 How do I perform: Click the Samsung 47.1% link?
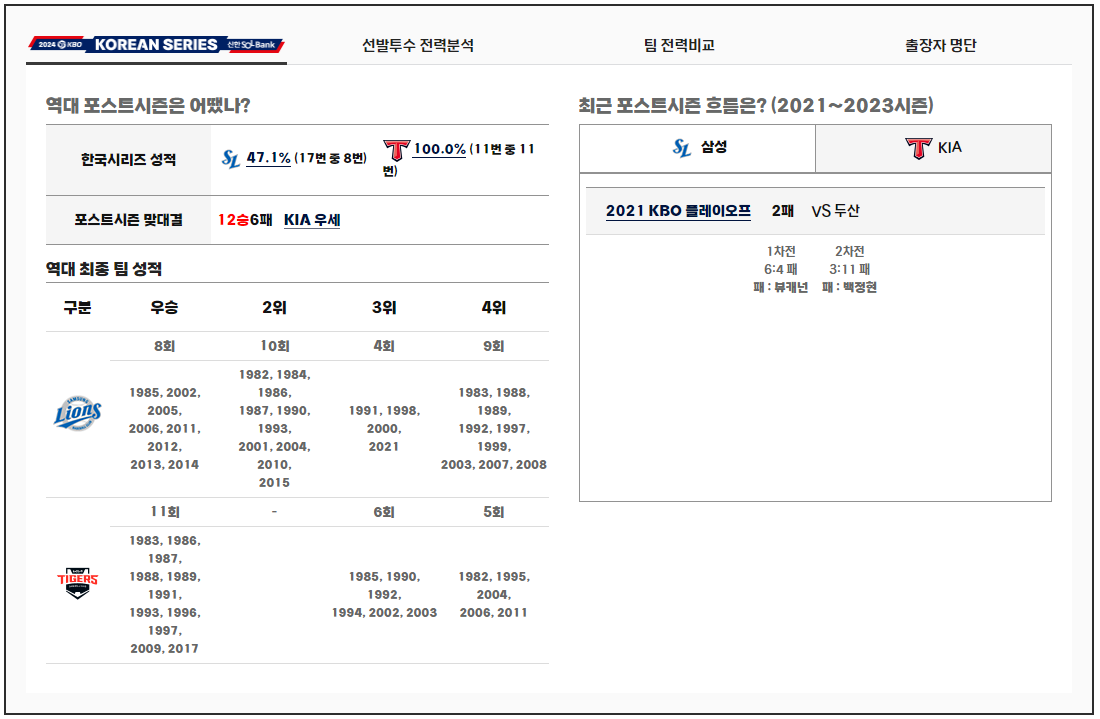(x=268, y=158)
